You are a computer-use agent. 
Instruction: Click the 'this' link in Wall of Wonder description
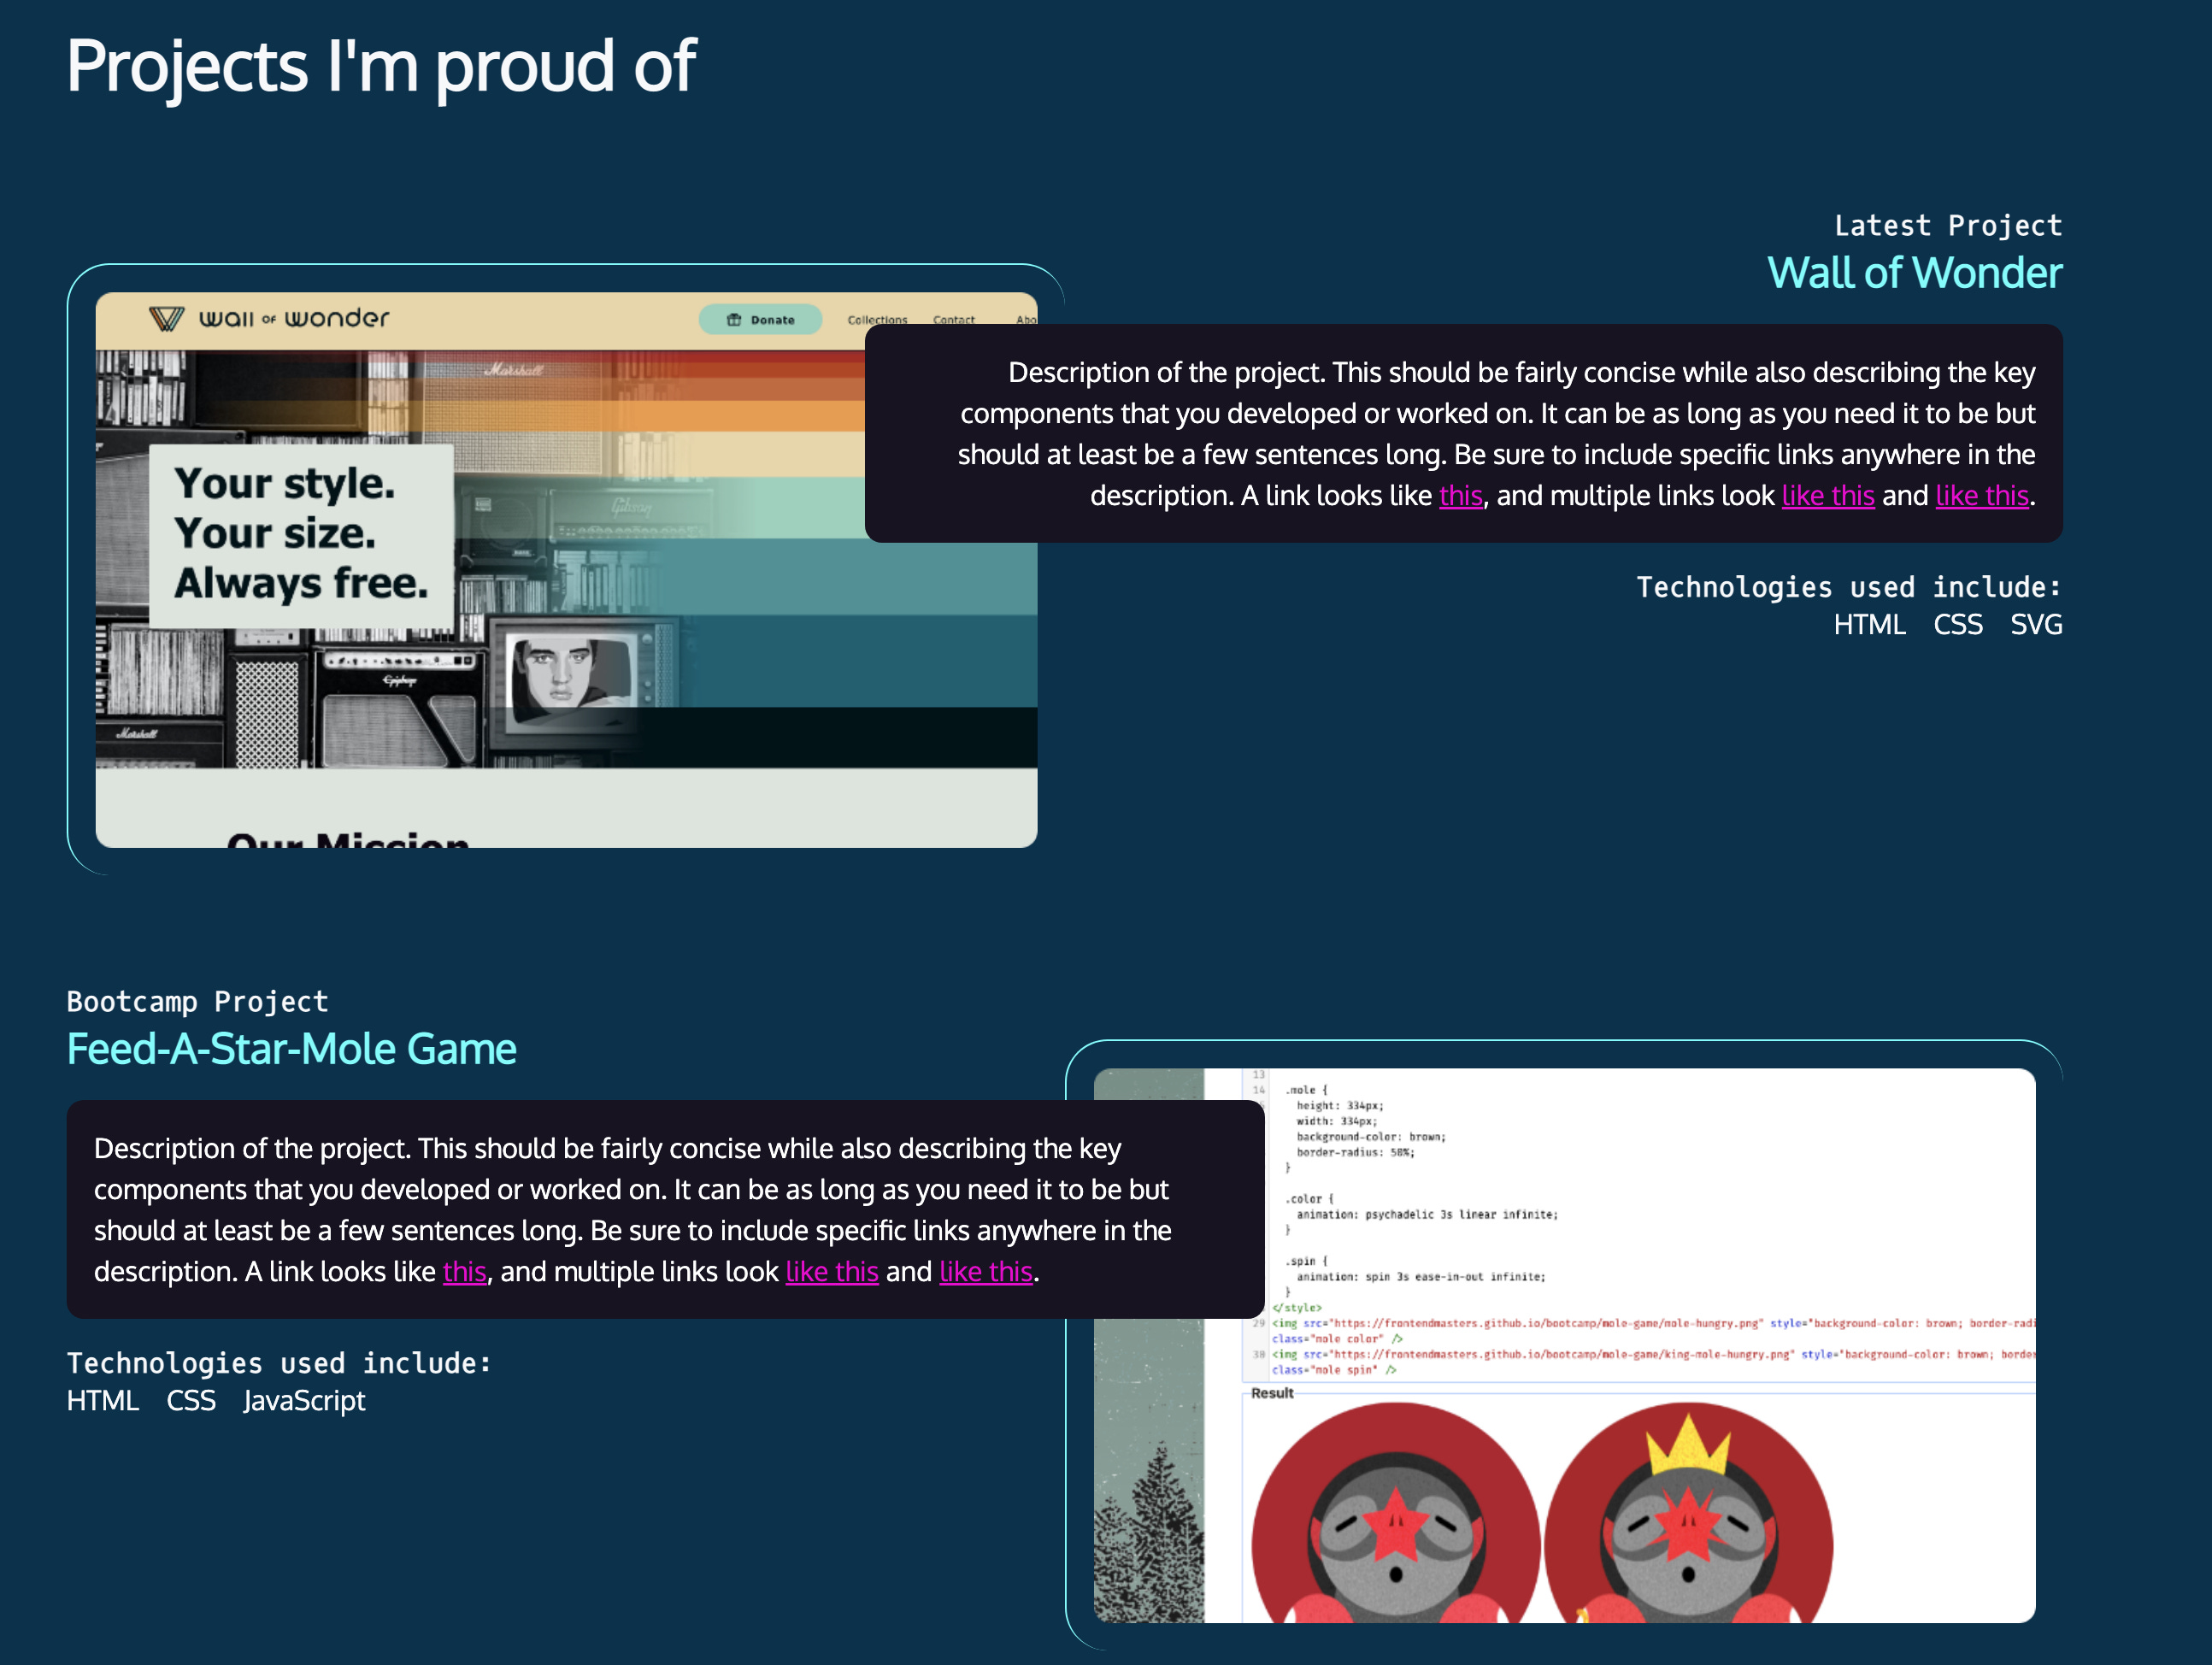[1461, 495]
